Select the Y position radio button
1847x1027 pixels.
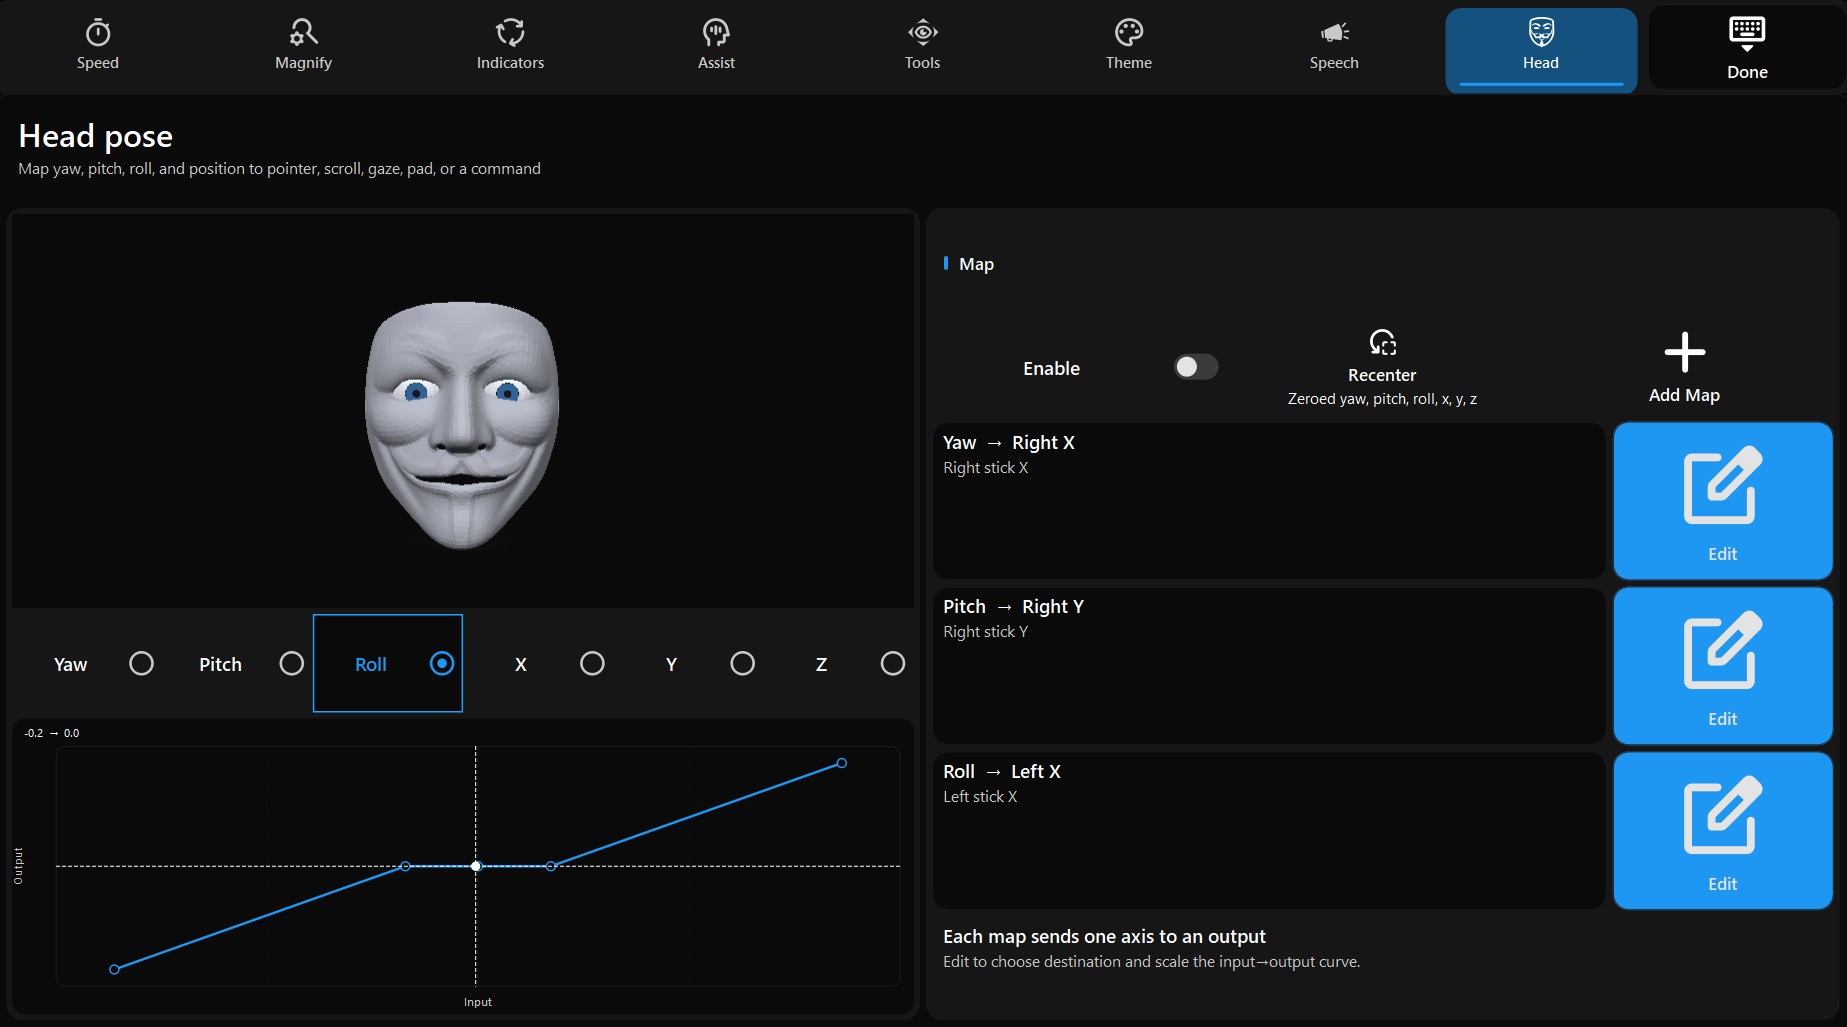click(742, 664)
